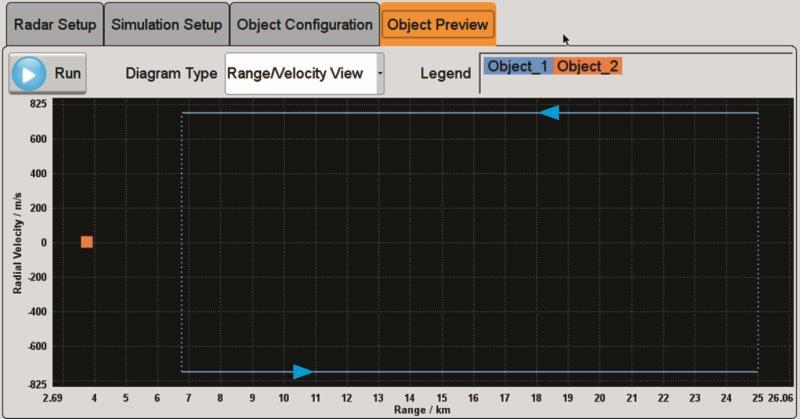
Task: Click the right-pointing arrow on the lower trajectory
Action: coord(302,372)
